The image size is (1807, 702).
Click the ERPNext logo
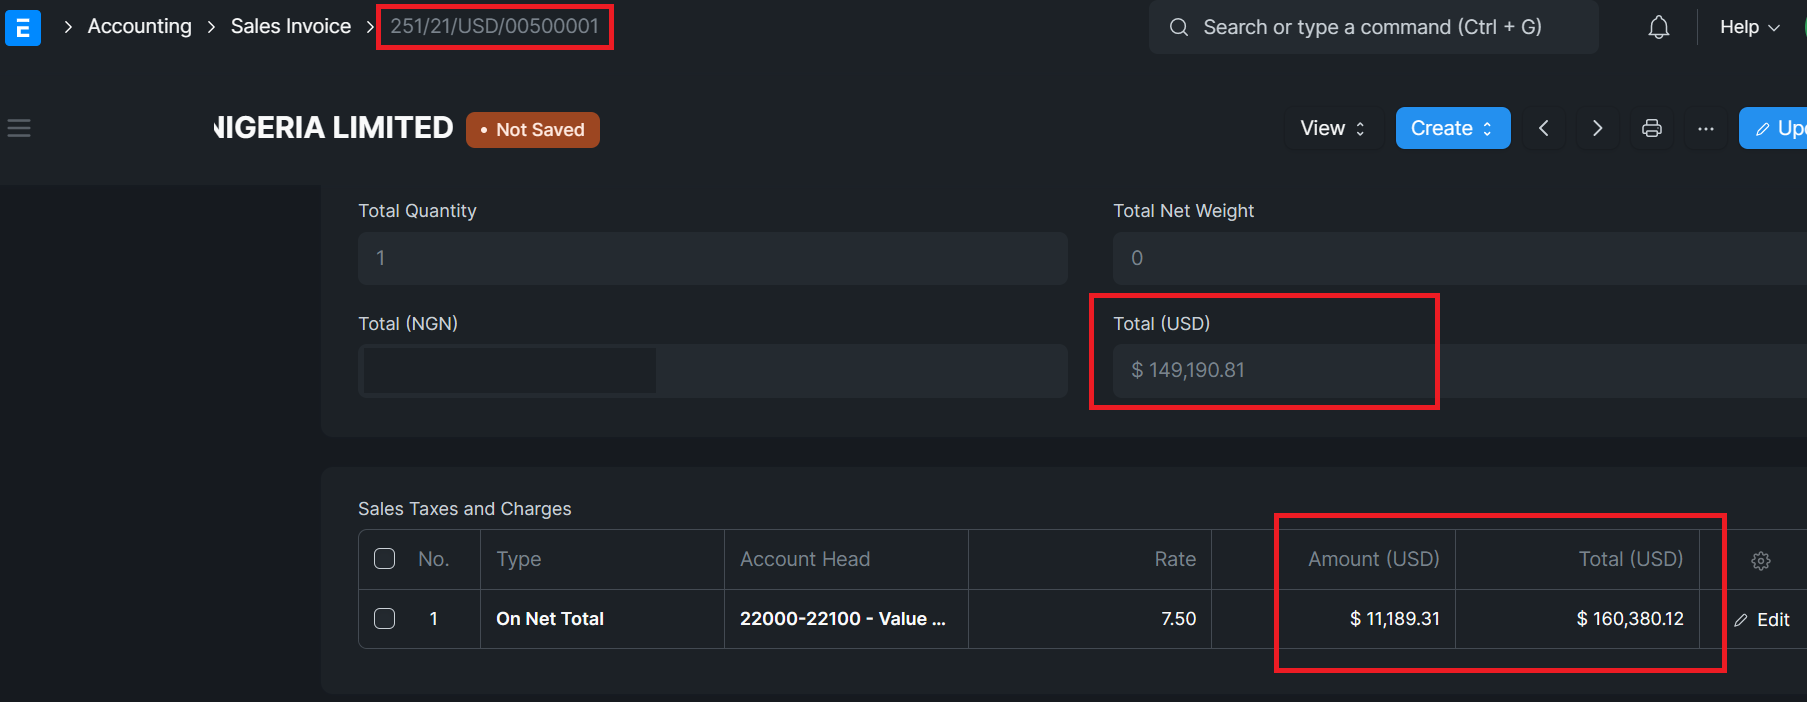[22, 27]
